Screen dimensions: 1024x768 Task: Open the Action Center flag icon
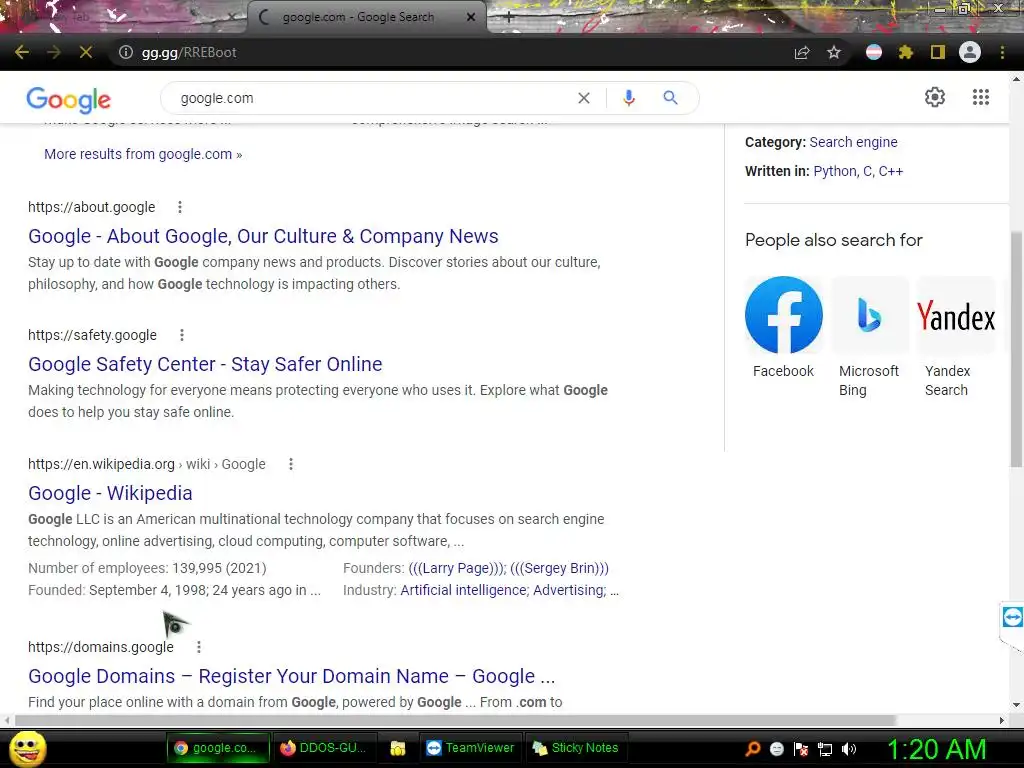[x=801, y=749]
